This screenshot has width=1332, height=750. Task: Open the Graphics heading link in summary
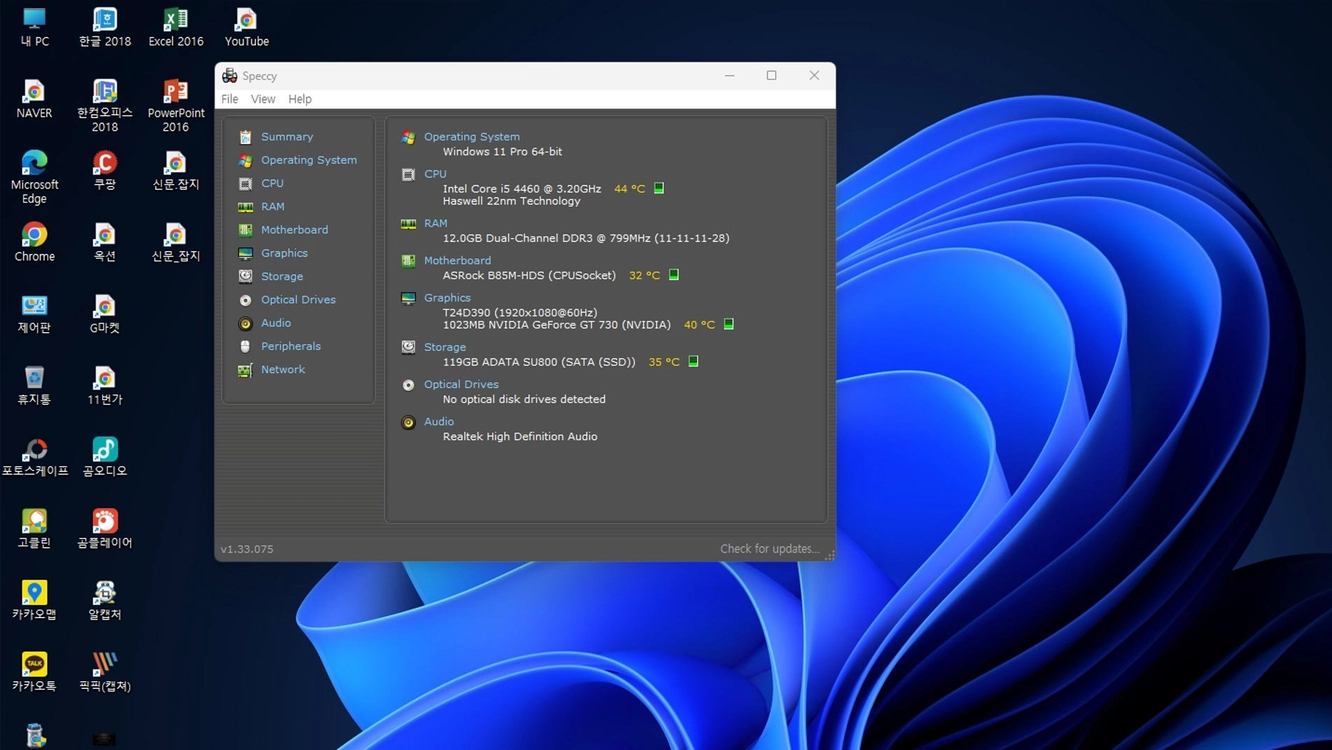point(447,298)
